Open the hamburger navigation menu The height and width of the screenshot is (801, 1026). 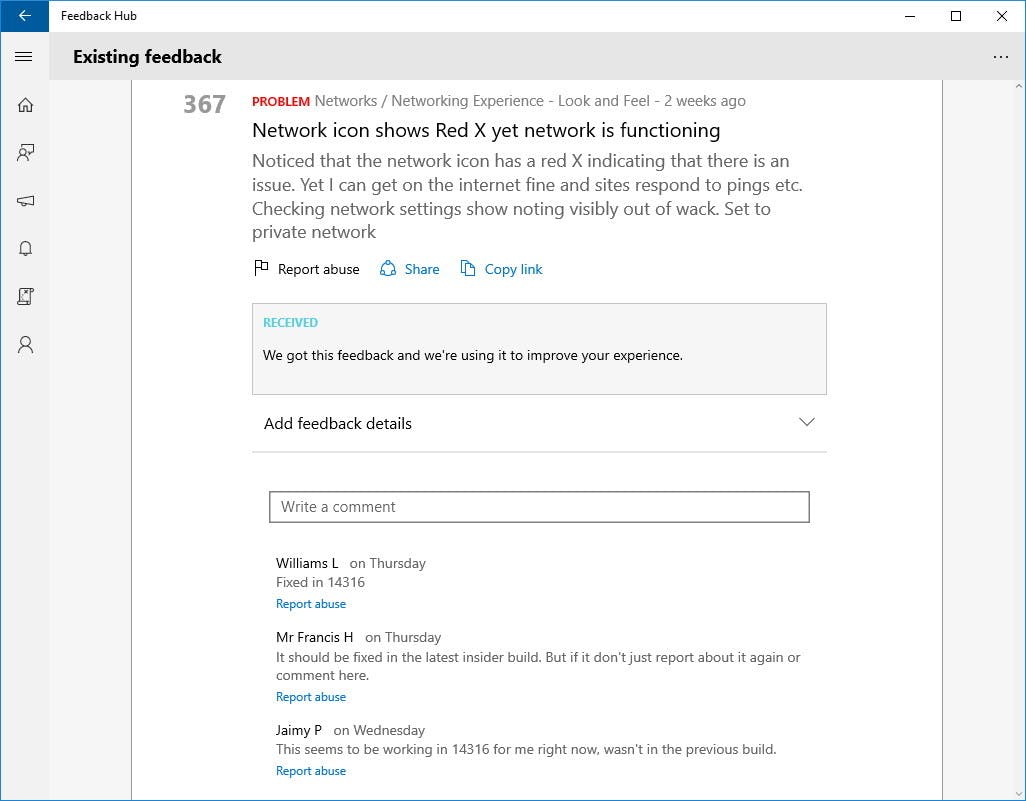[x=24, y=57]
